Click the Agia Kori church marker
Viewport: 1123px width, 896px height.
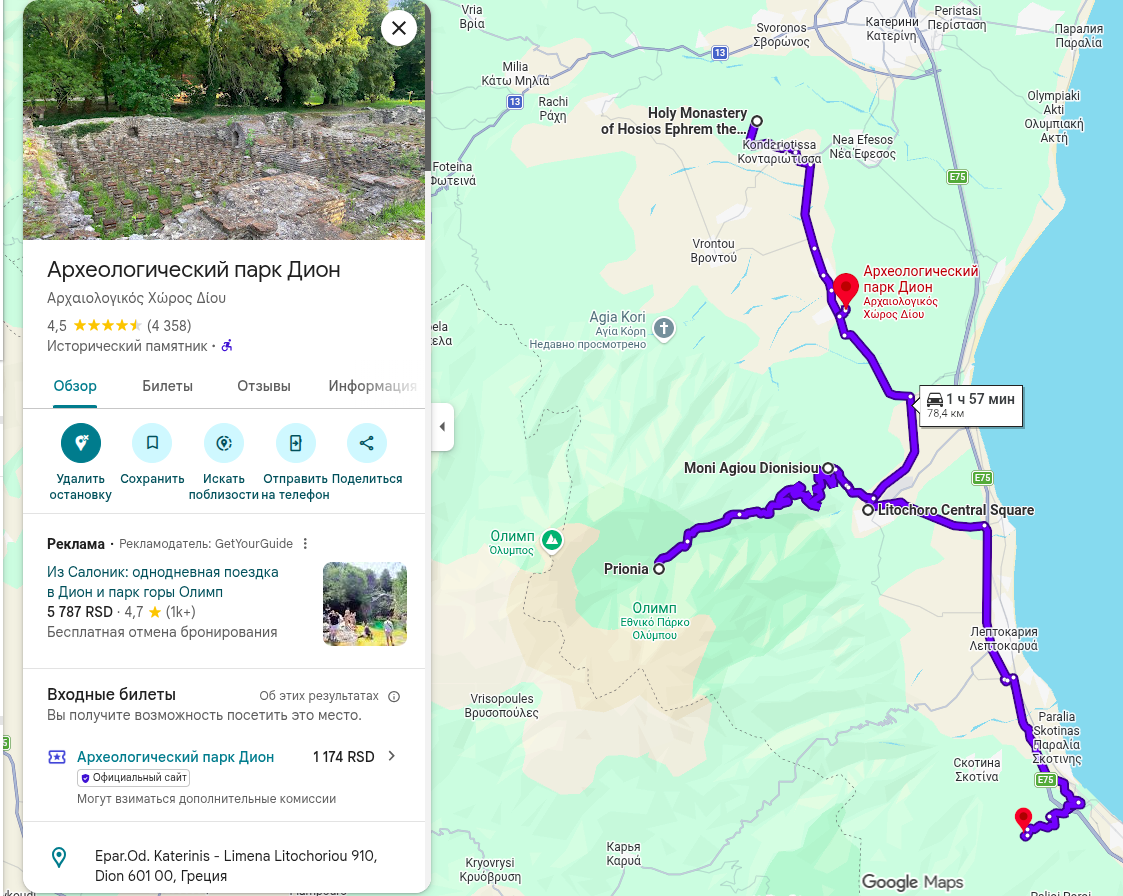coord(664,329)
